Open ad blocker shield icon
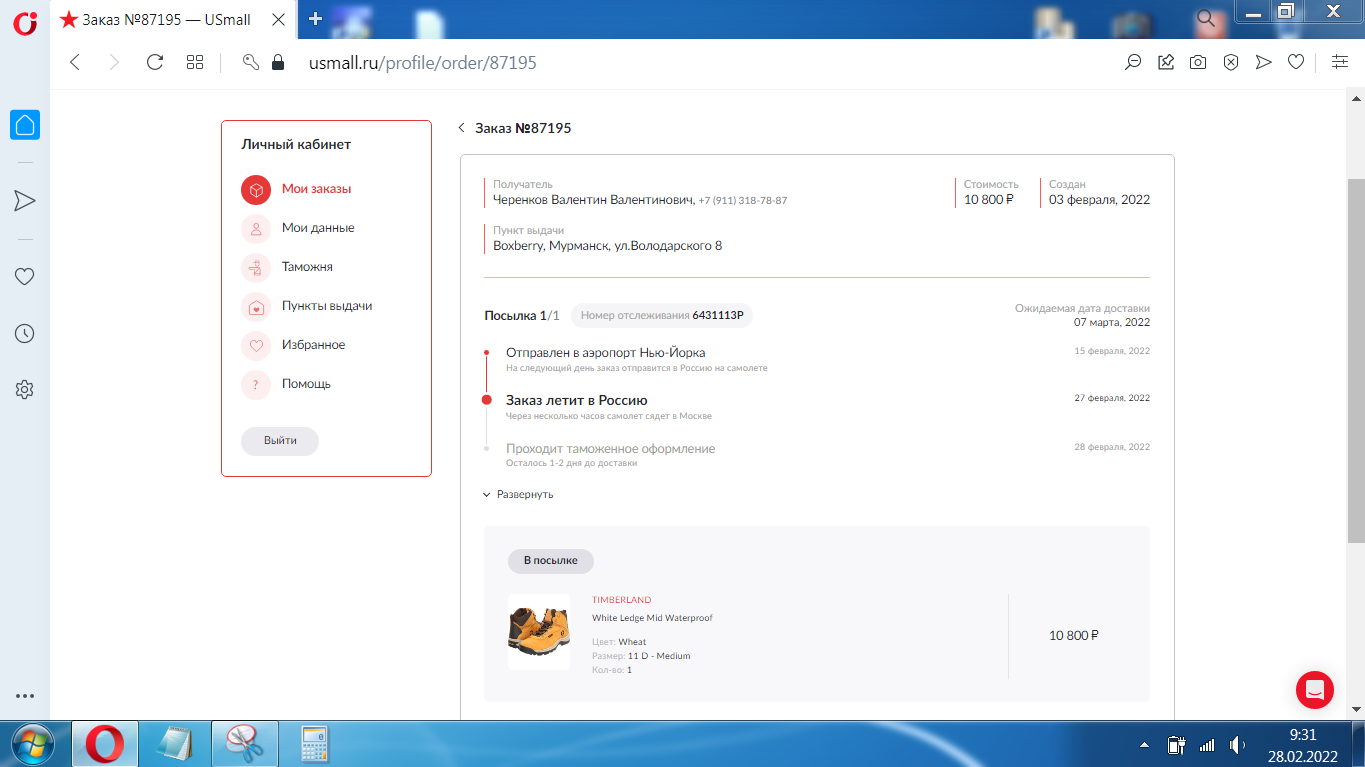1365x767 pixels. pos(1231,62)
